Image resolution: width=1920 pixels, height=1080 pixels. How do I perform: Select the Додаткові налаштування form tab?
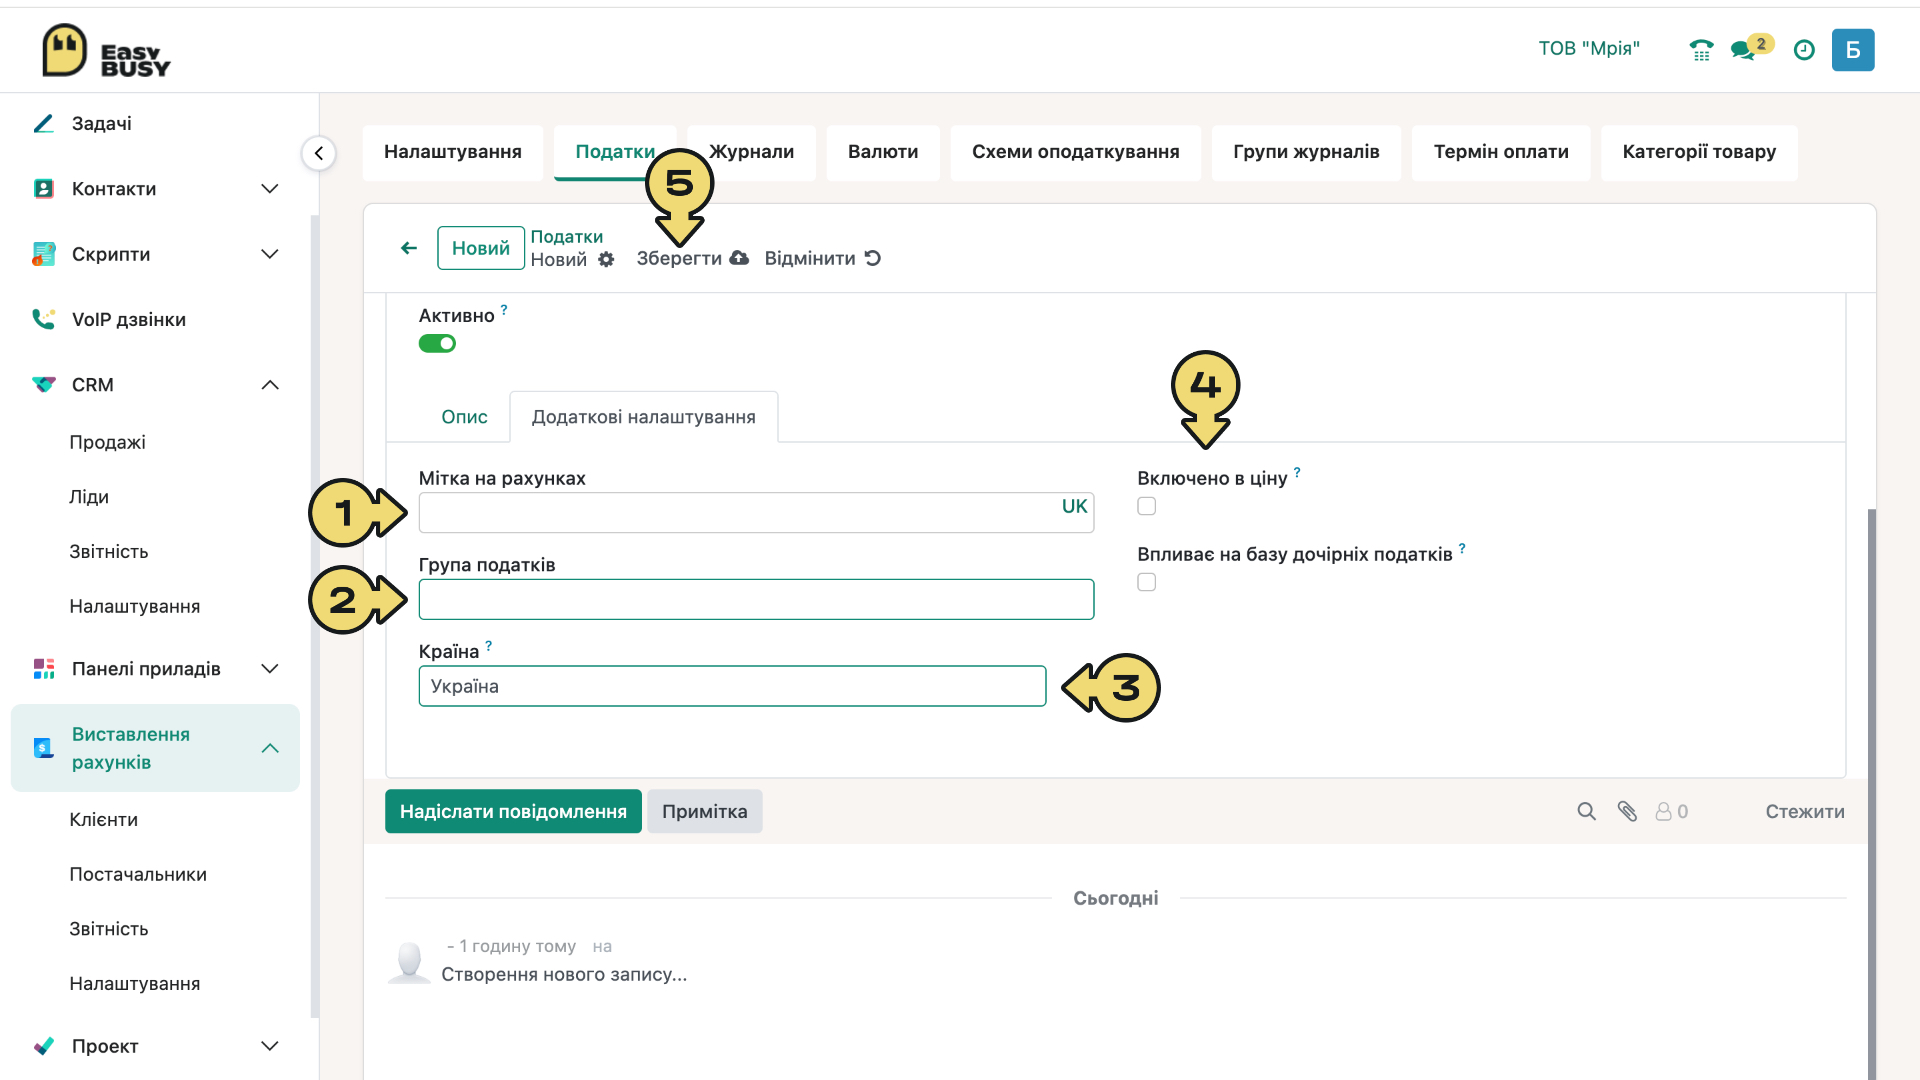point(644,417)
